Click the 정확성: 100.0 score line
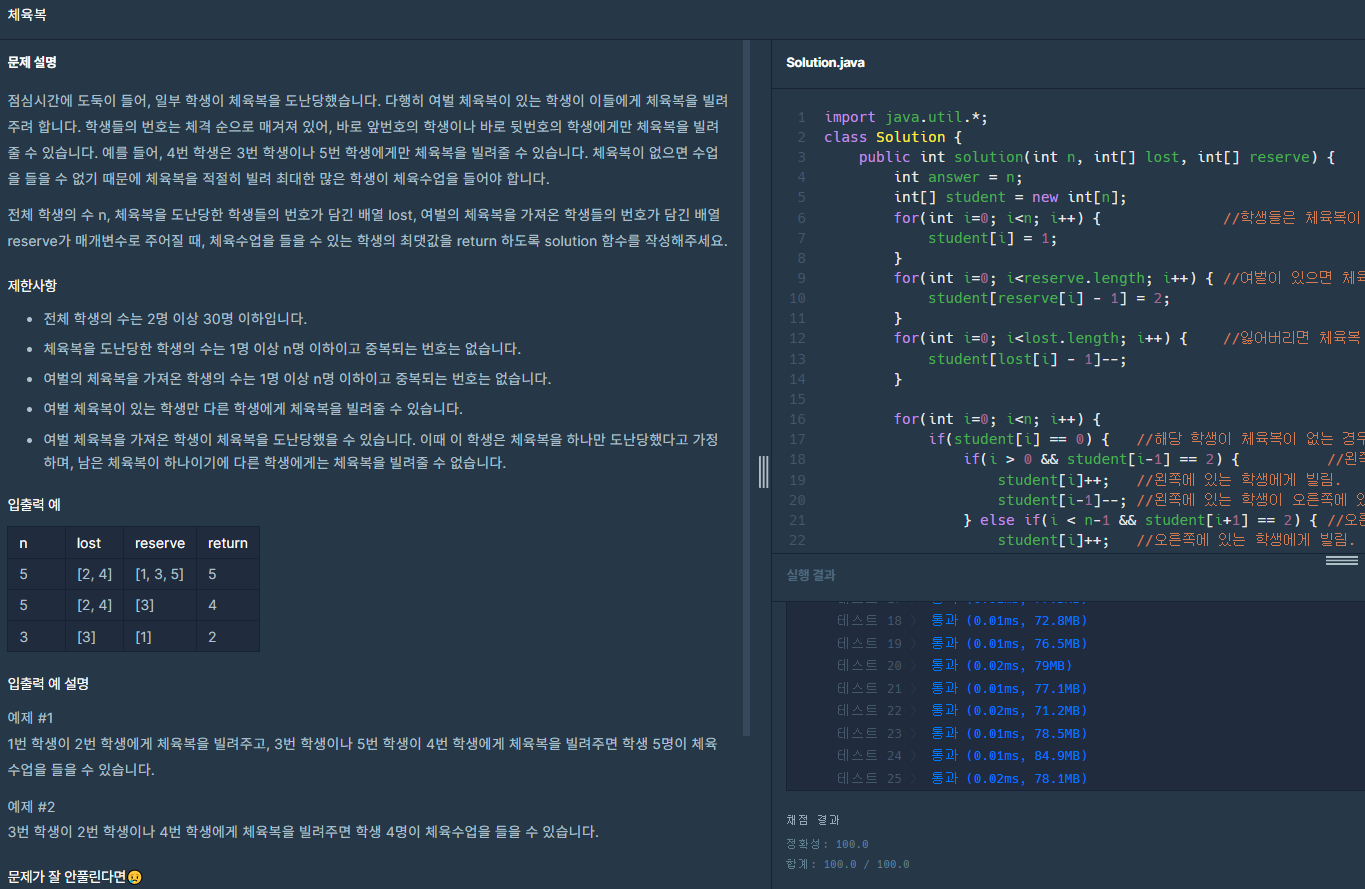The height and width of the screenshot is (889, 1365). click(x=827, y=844)
